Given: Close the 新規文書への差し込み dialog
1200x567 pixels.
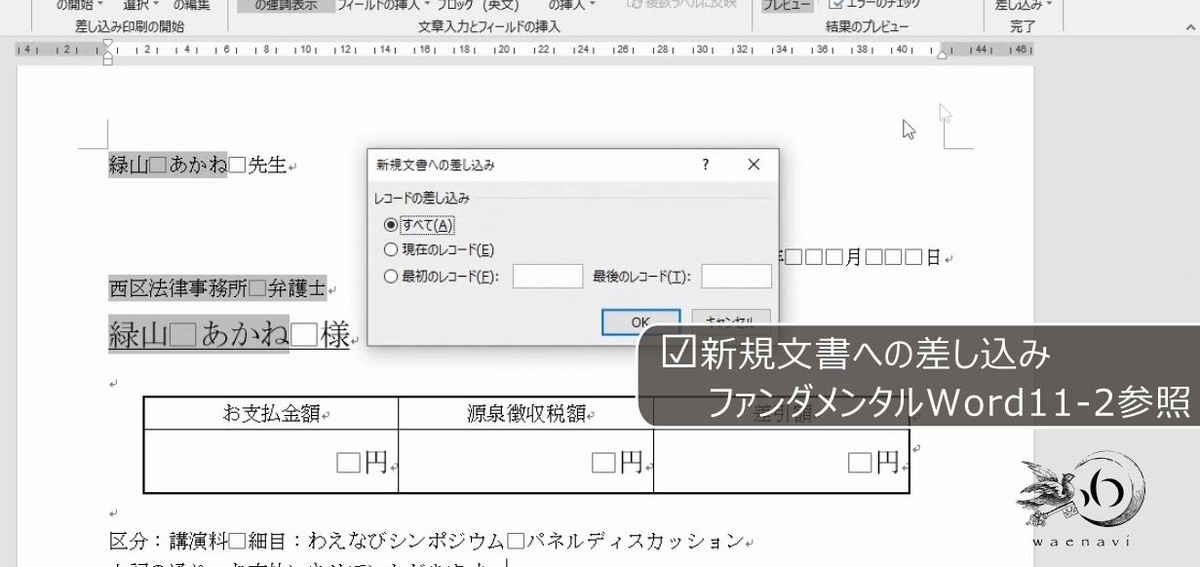Looking at the screenshot, I should coord(753,164).
